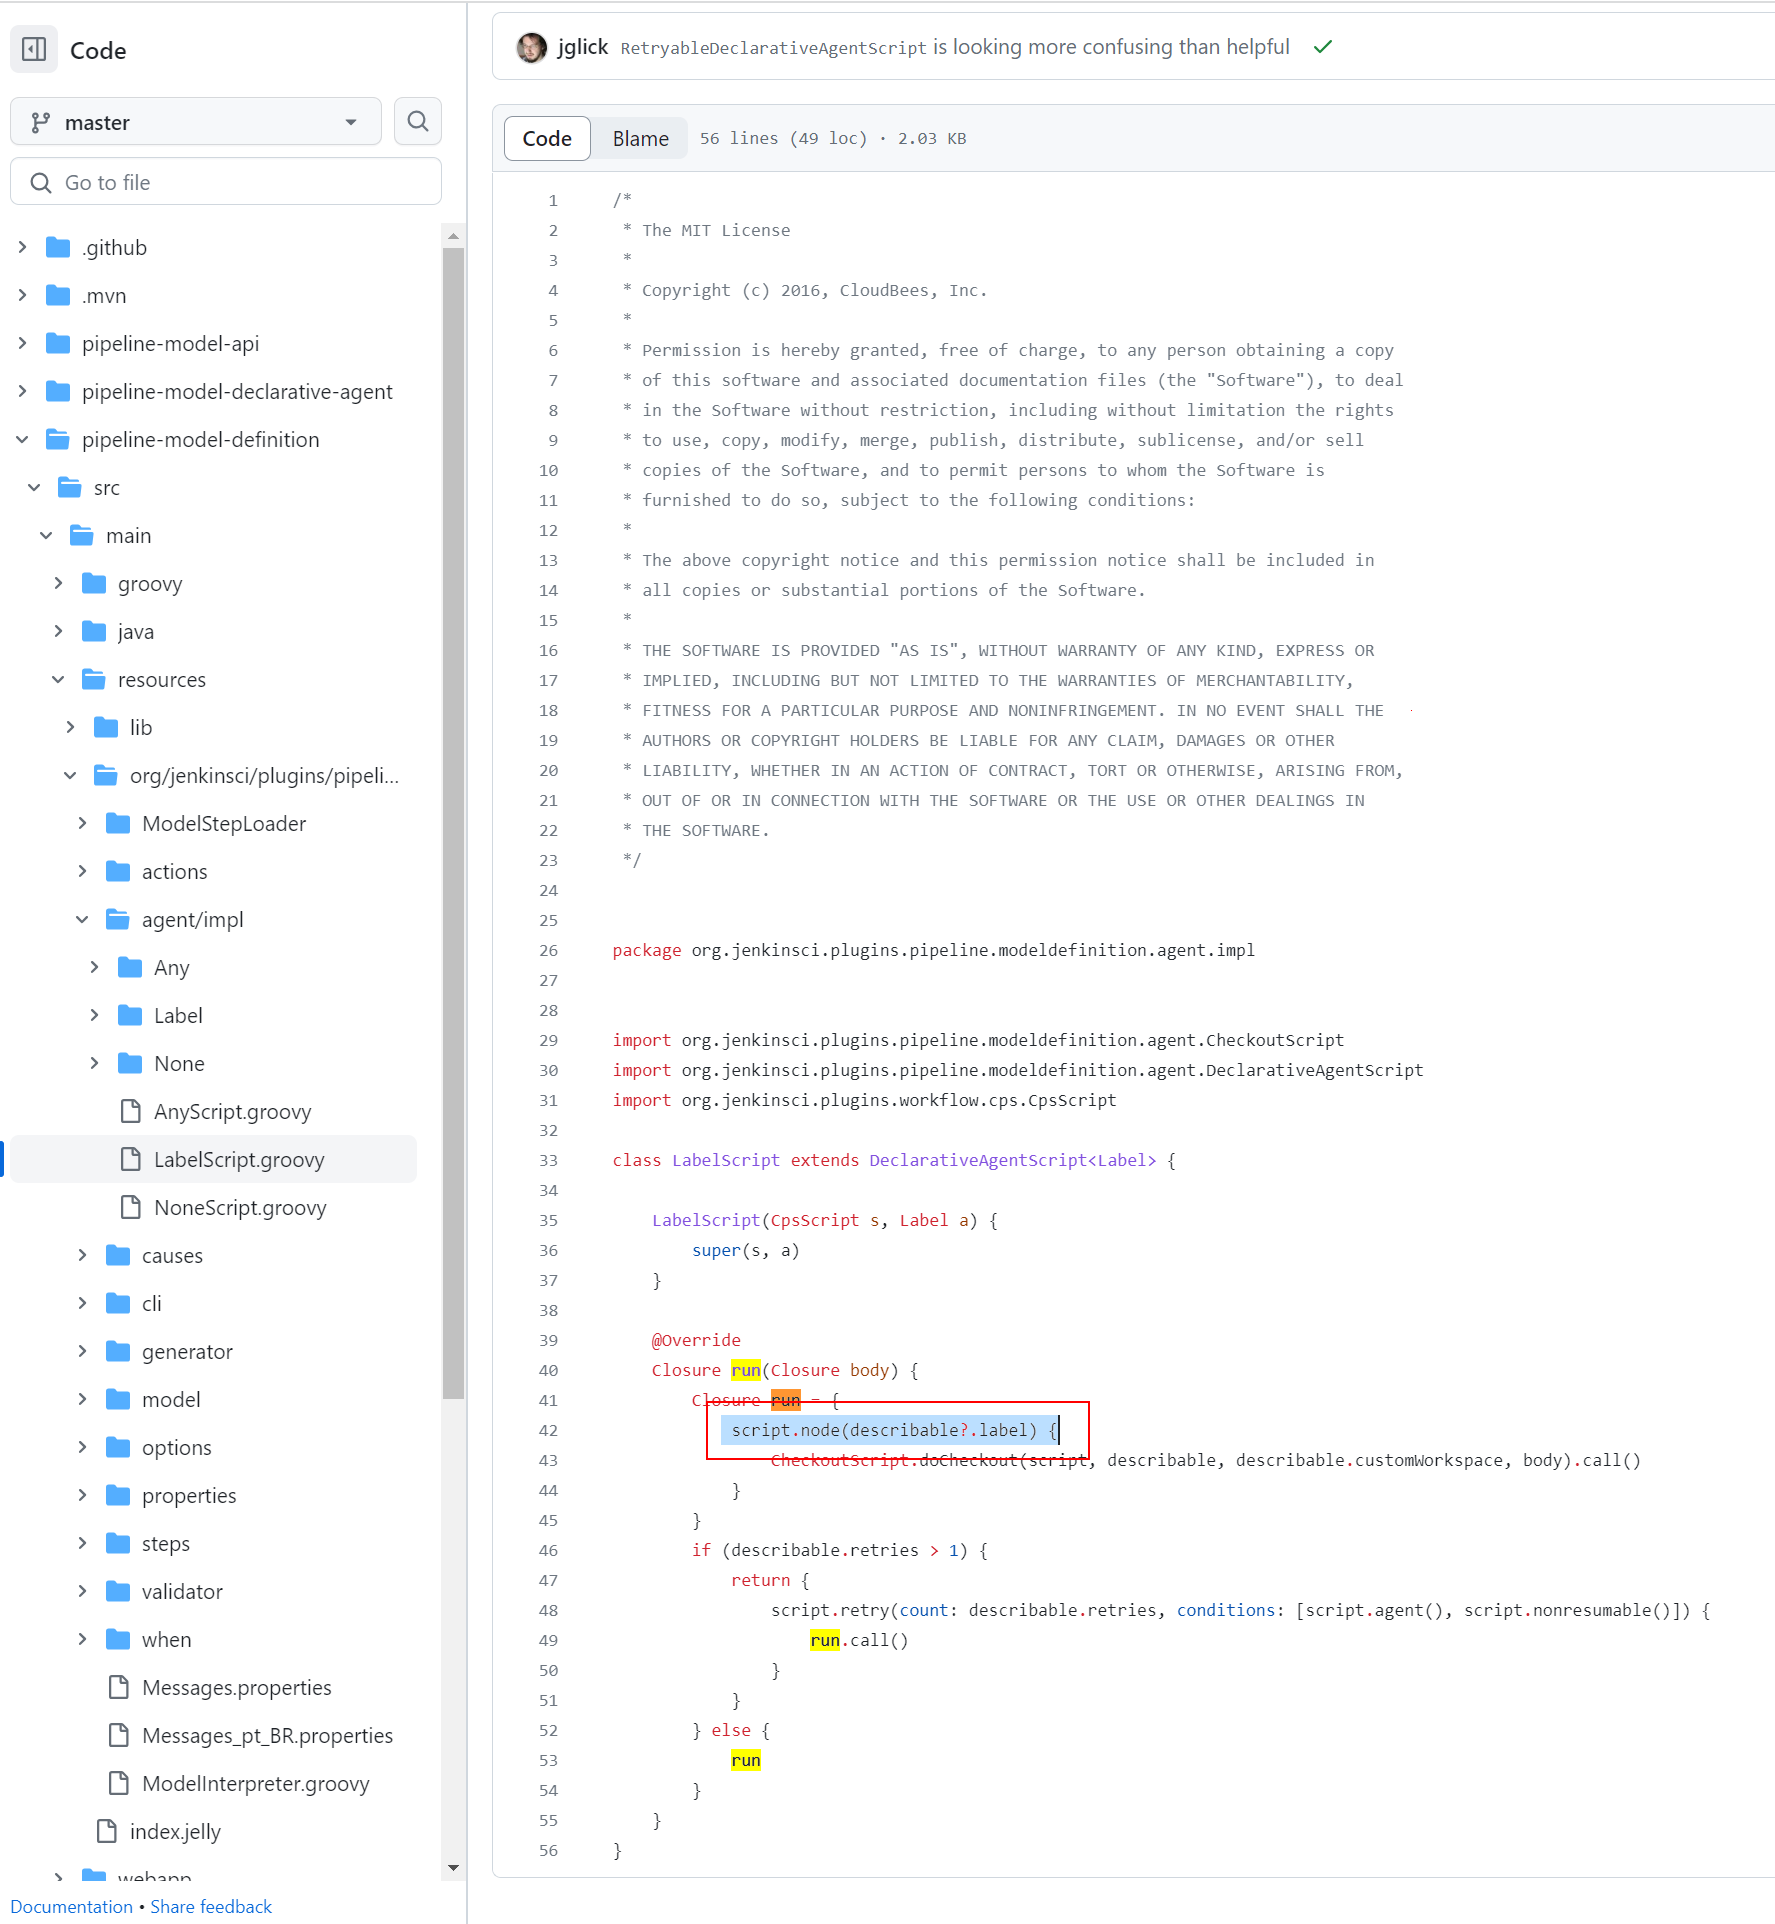Screen dimensions: 1775x1924
Task: Expand the groovy folder chevron
Action: (58, 583)
